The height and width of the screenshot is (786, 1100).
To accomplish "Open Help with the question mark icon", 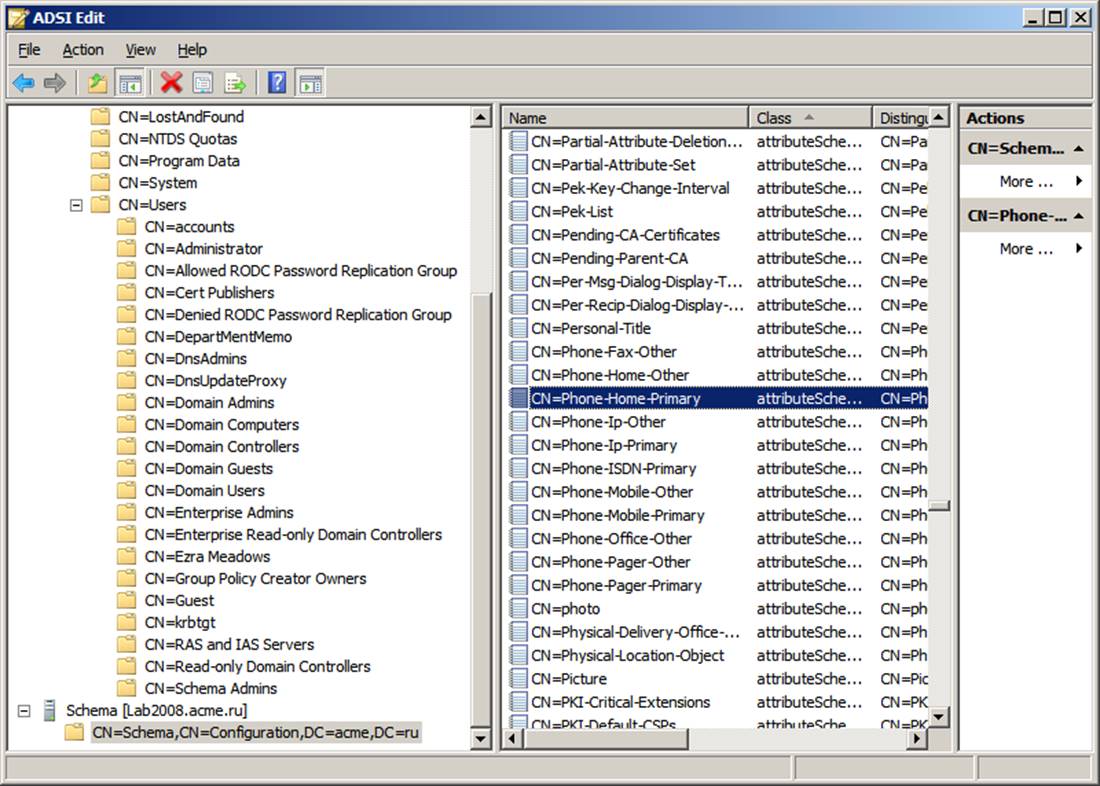I will coord(277,83).
